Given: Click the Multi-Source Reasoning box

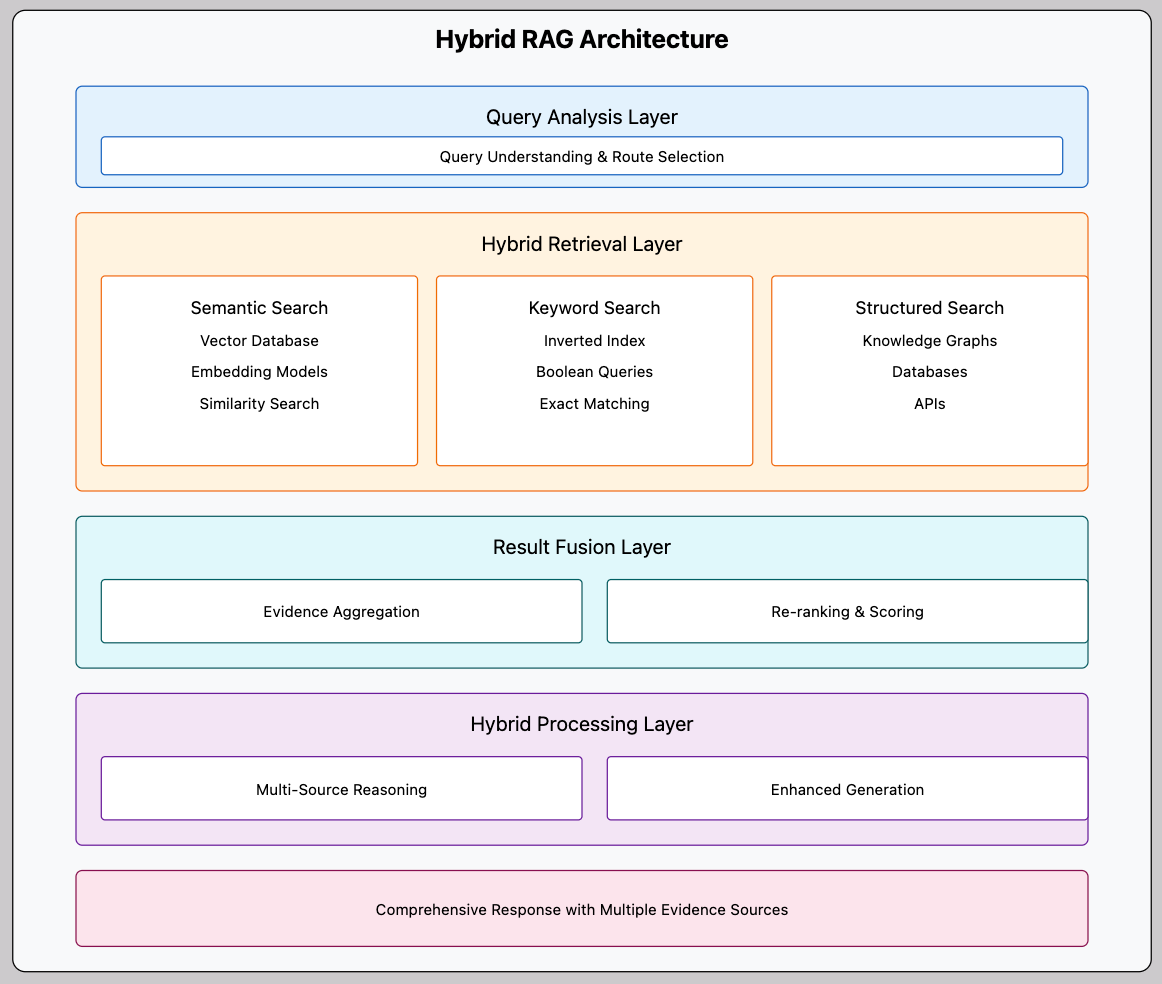Looking at the screenshot, I should 341,789.
